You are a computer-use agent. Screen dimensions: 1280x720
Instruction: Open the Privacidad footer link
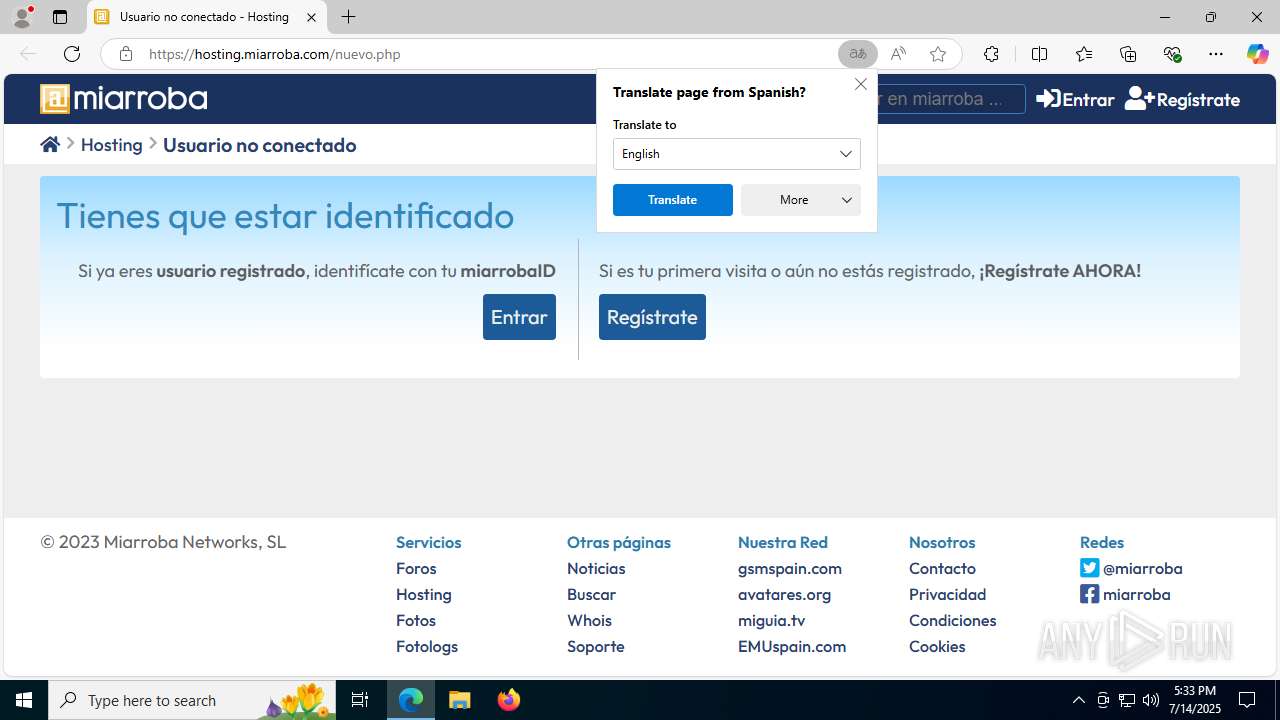tap(948, 594)
